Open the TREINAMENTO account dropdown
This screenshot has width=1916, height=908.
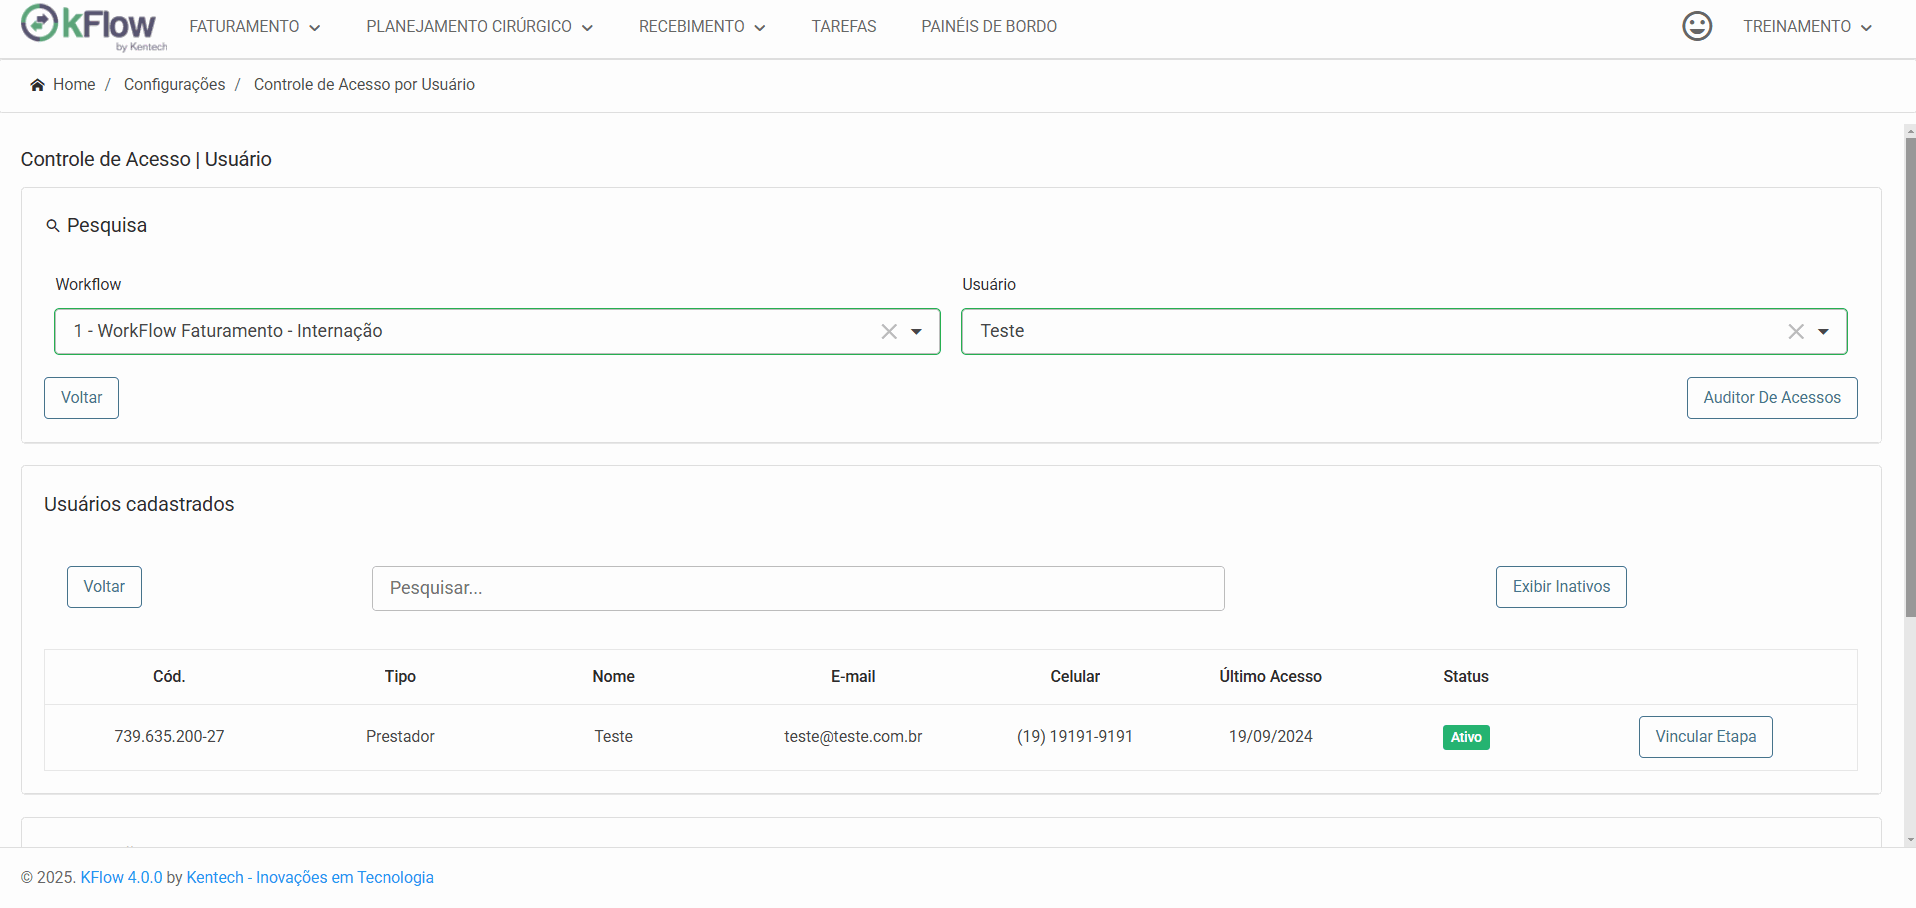tap(1807, 27)
